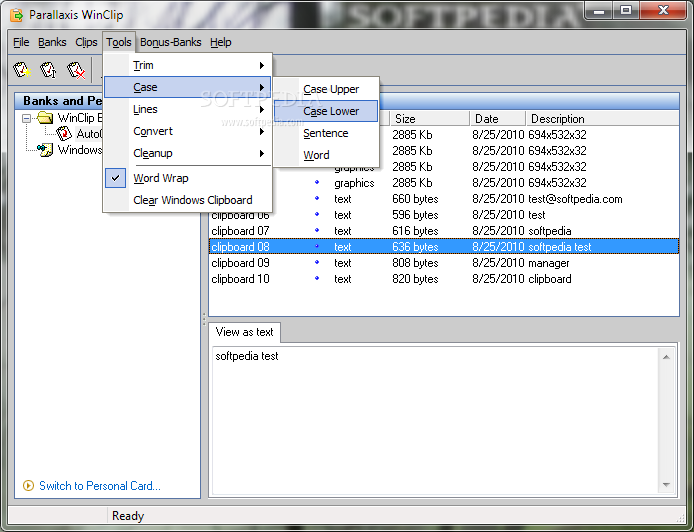Open the Clips menu

click(x=86, y=42)
